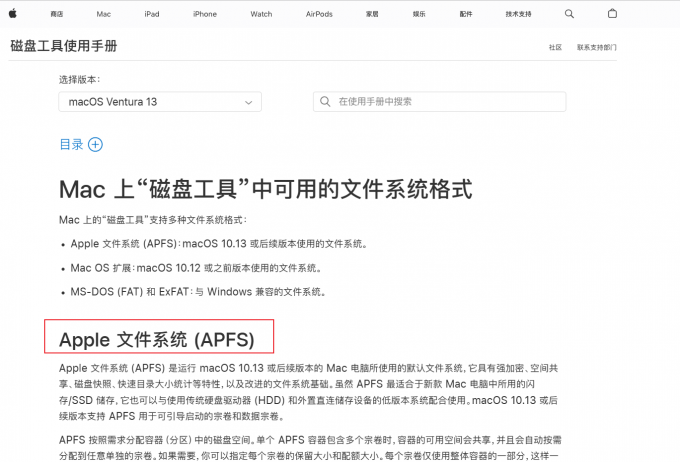680x462 pixels.
Task: Click the page heading Mac 上“磁盘工具”中可用的文件系统格式
Action: coord(265,190)
